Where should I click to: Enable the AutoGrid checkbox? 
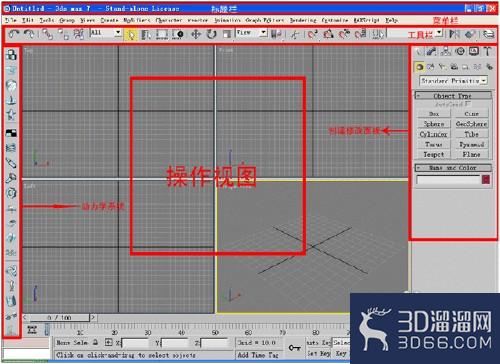pyautogui.click(x=468, y=104)
